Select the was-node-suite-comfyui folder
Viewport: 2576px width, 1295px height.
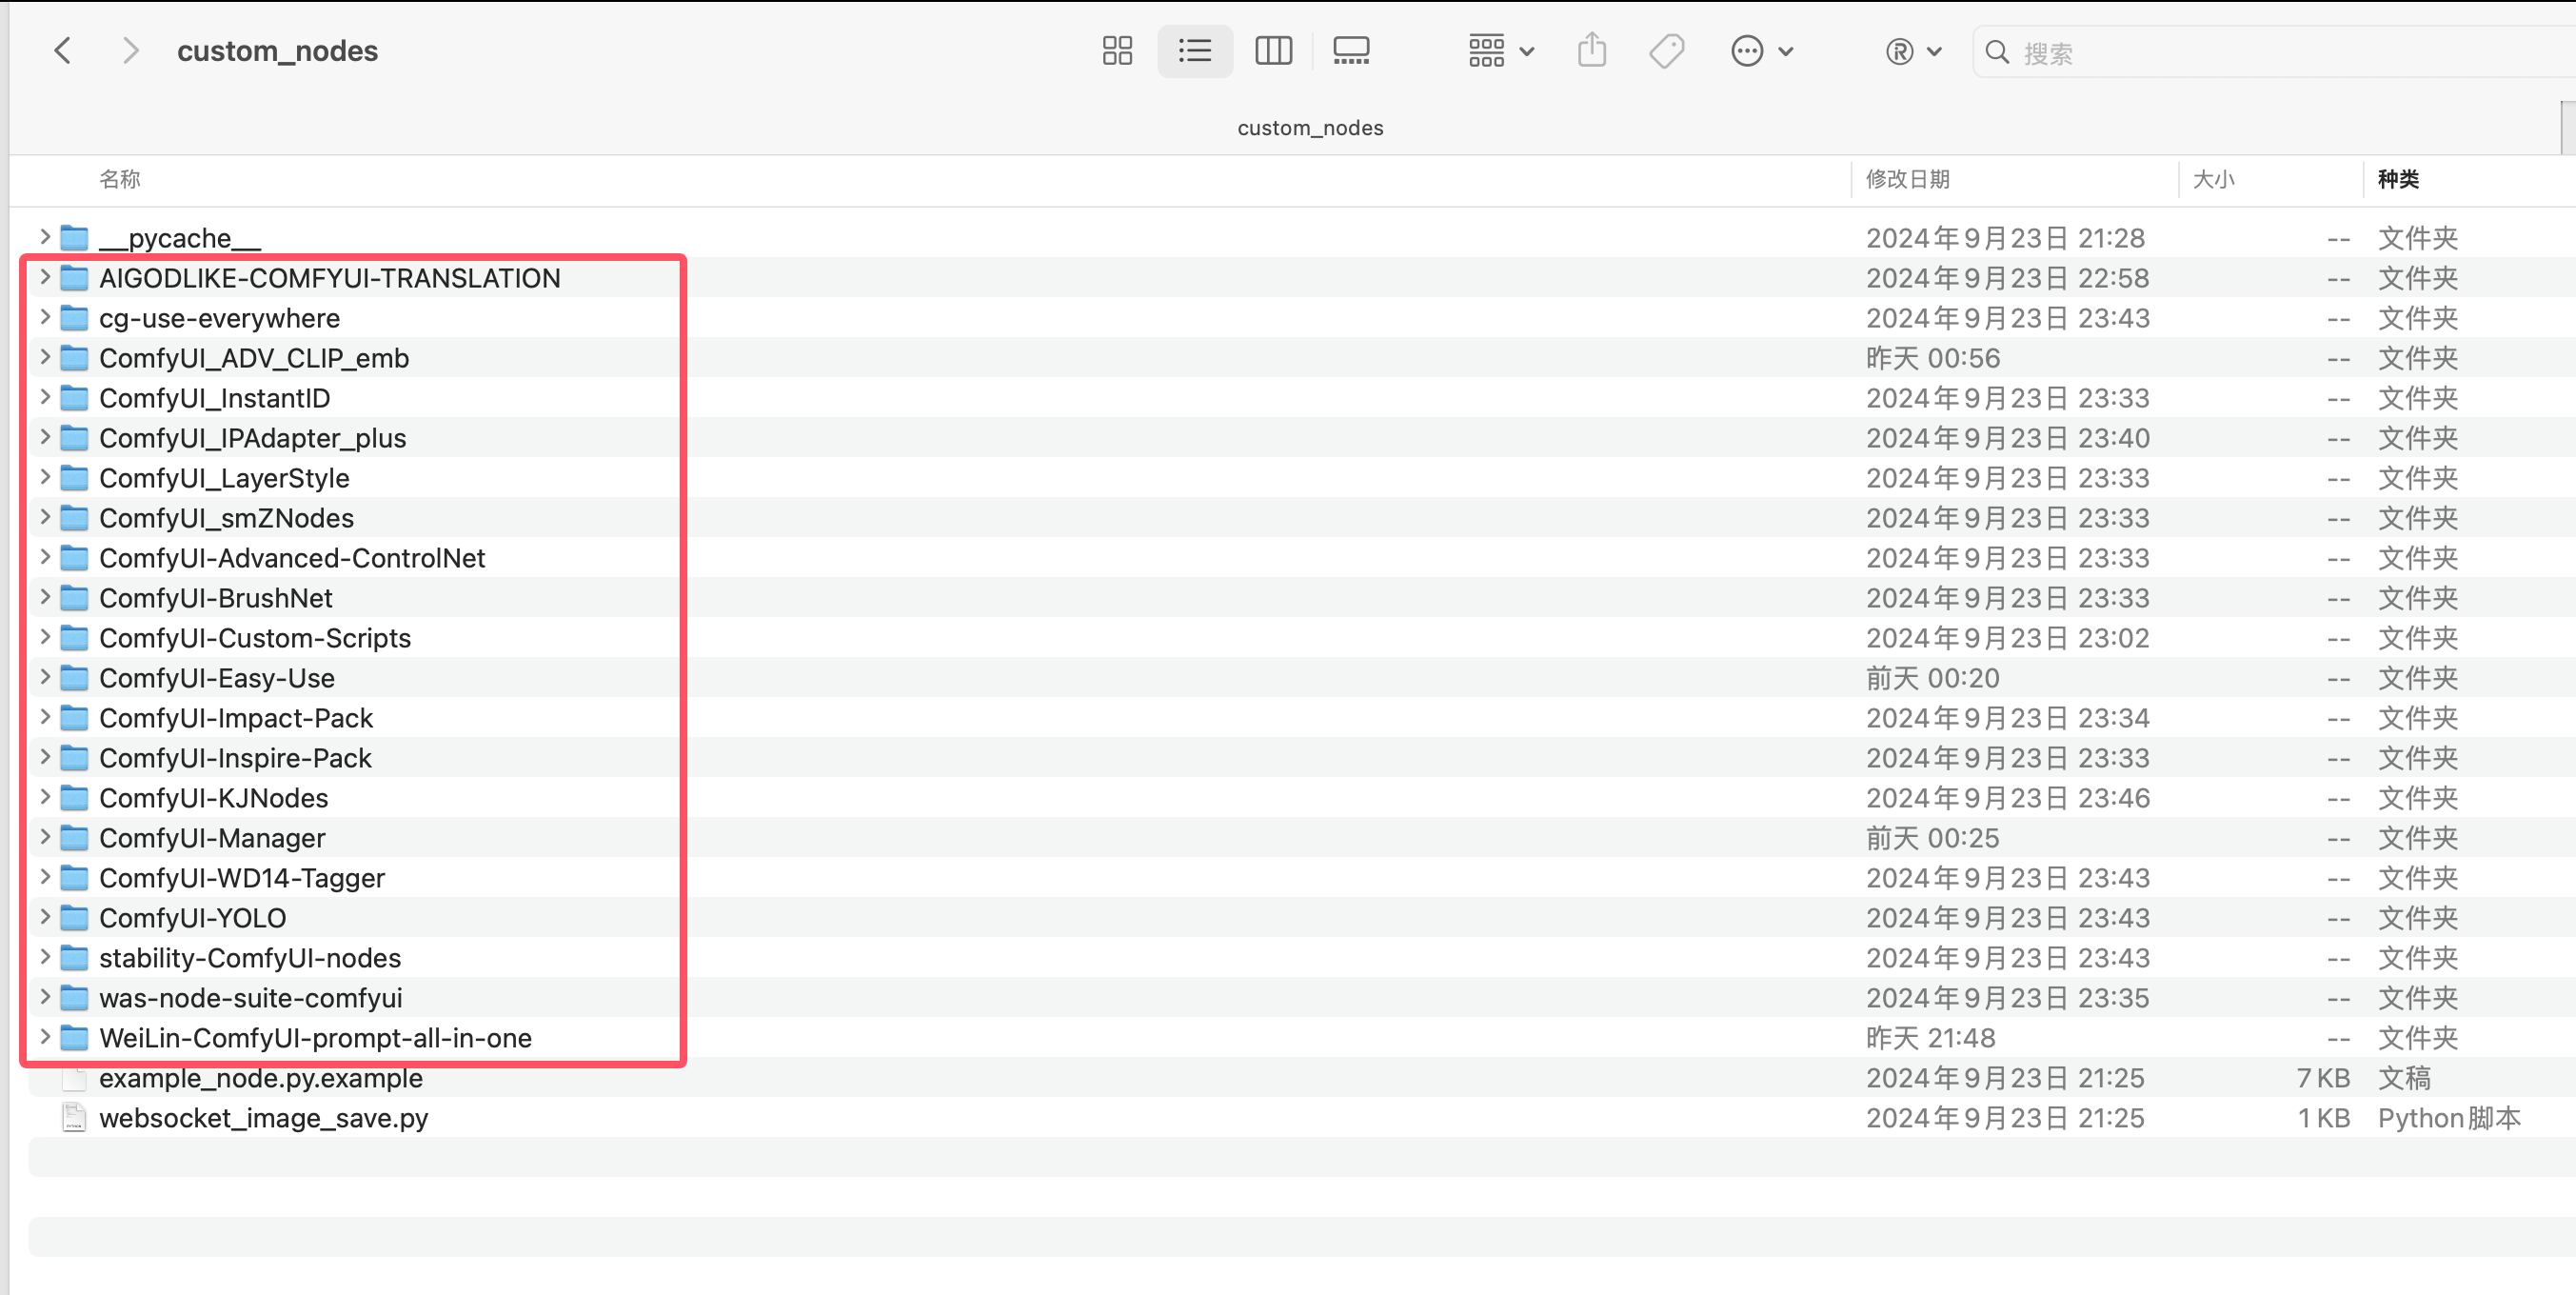click(250, 998)
